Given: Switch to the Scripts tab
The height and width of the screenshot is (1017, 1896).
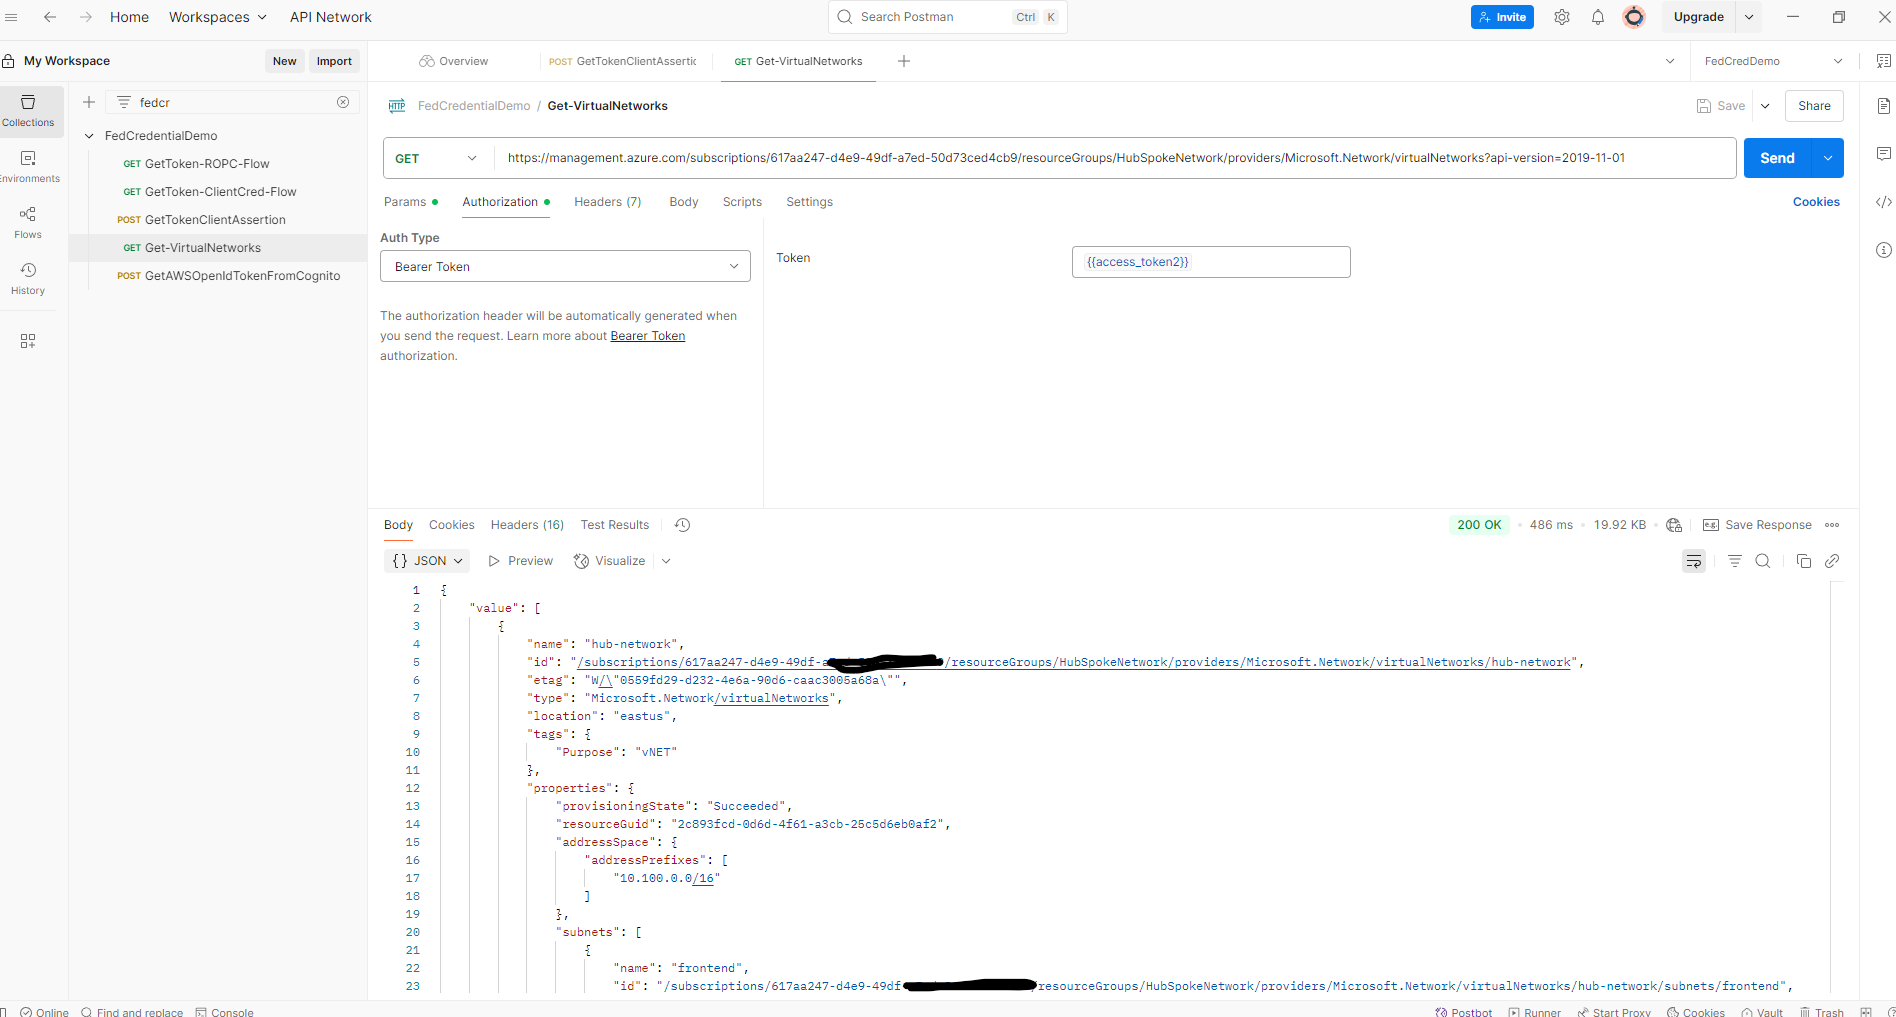Looking at the screenshot, I should pos(742,202).
